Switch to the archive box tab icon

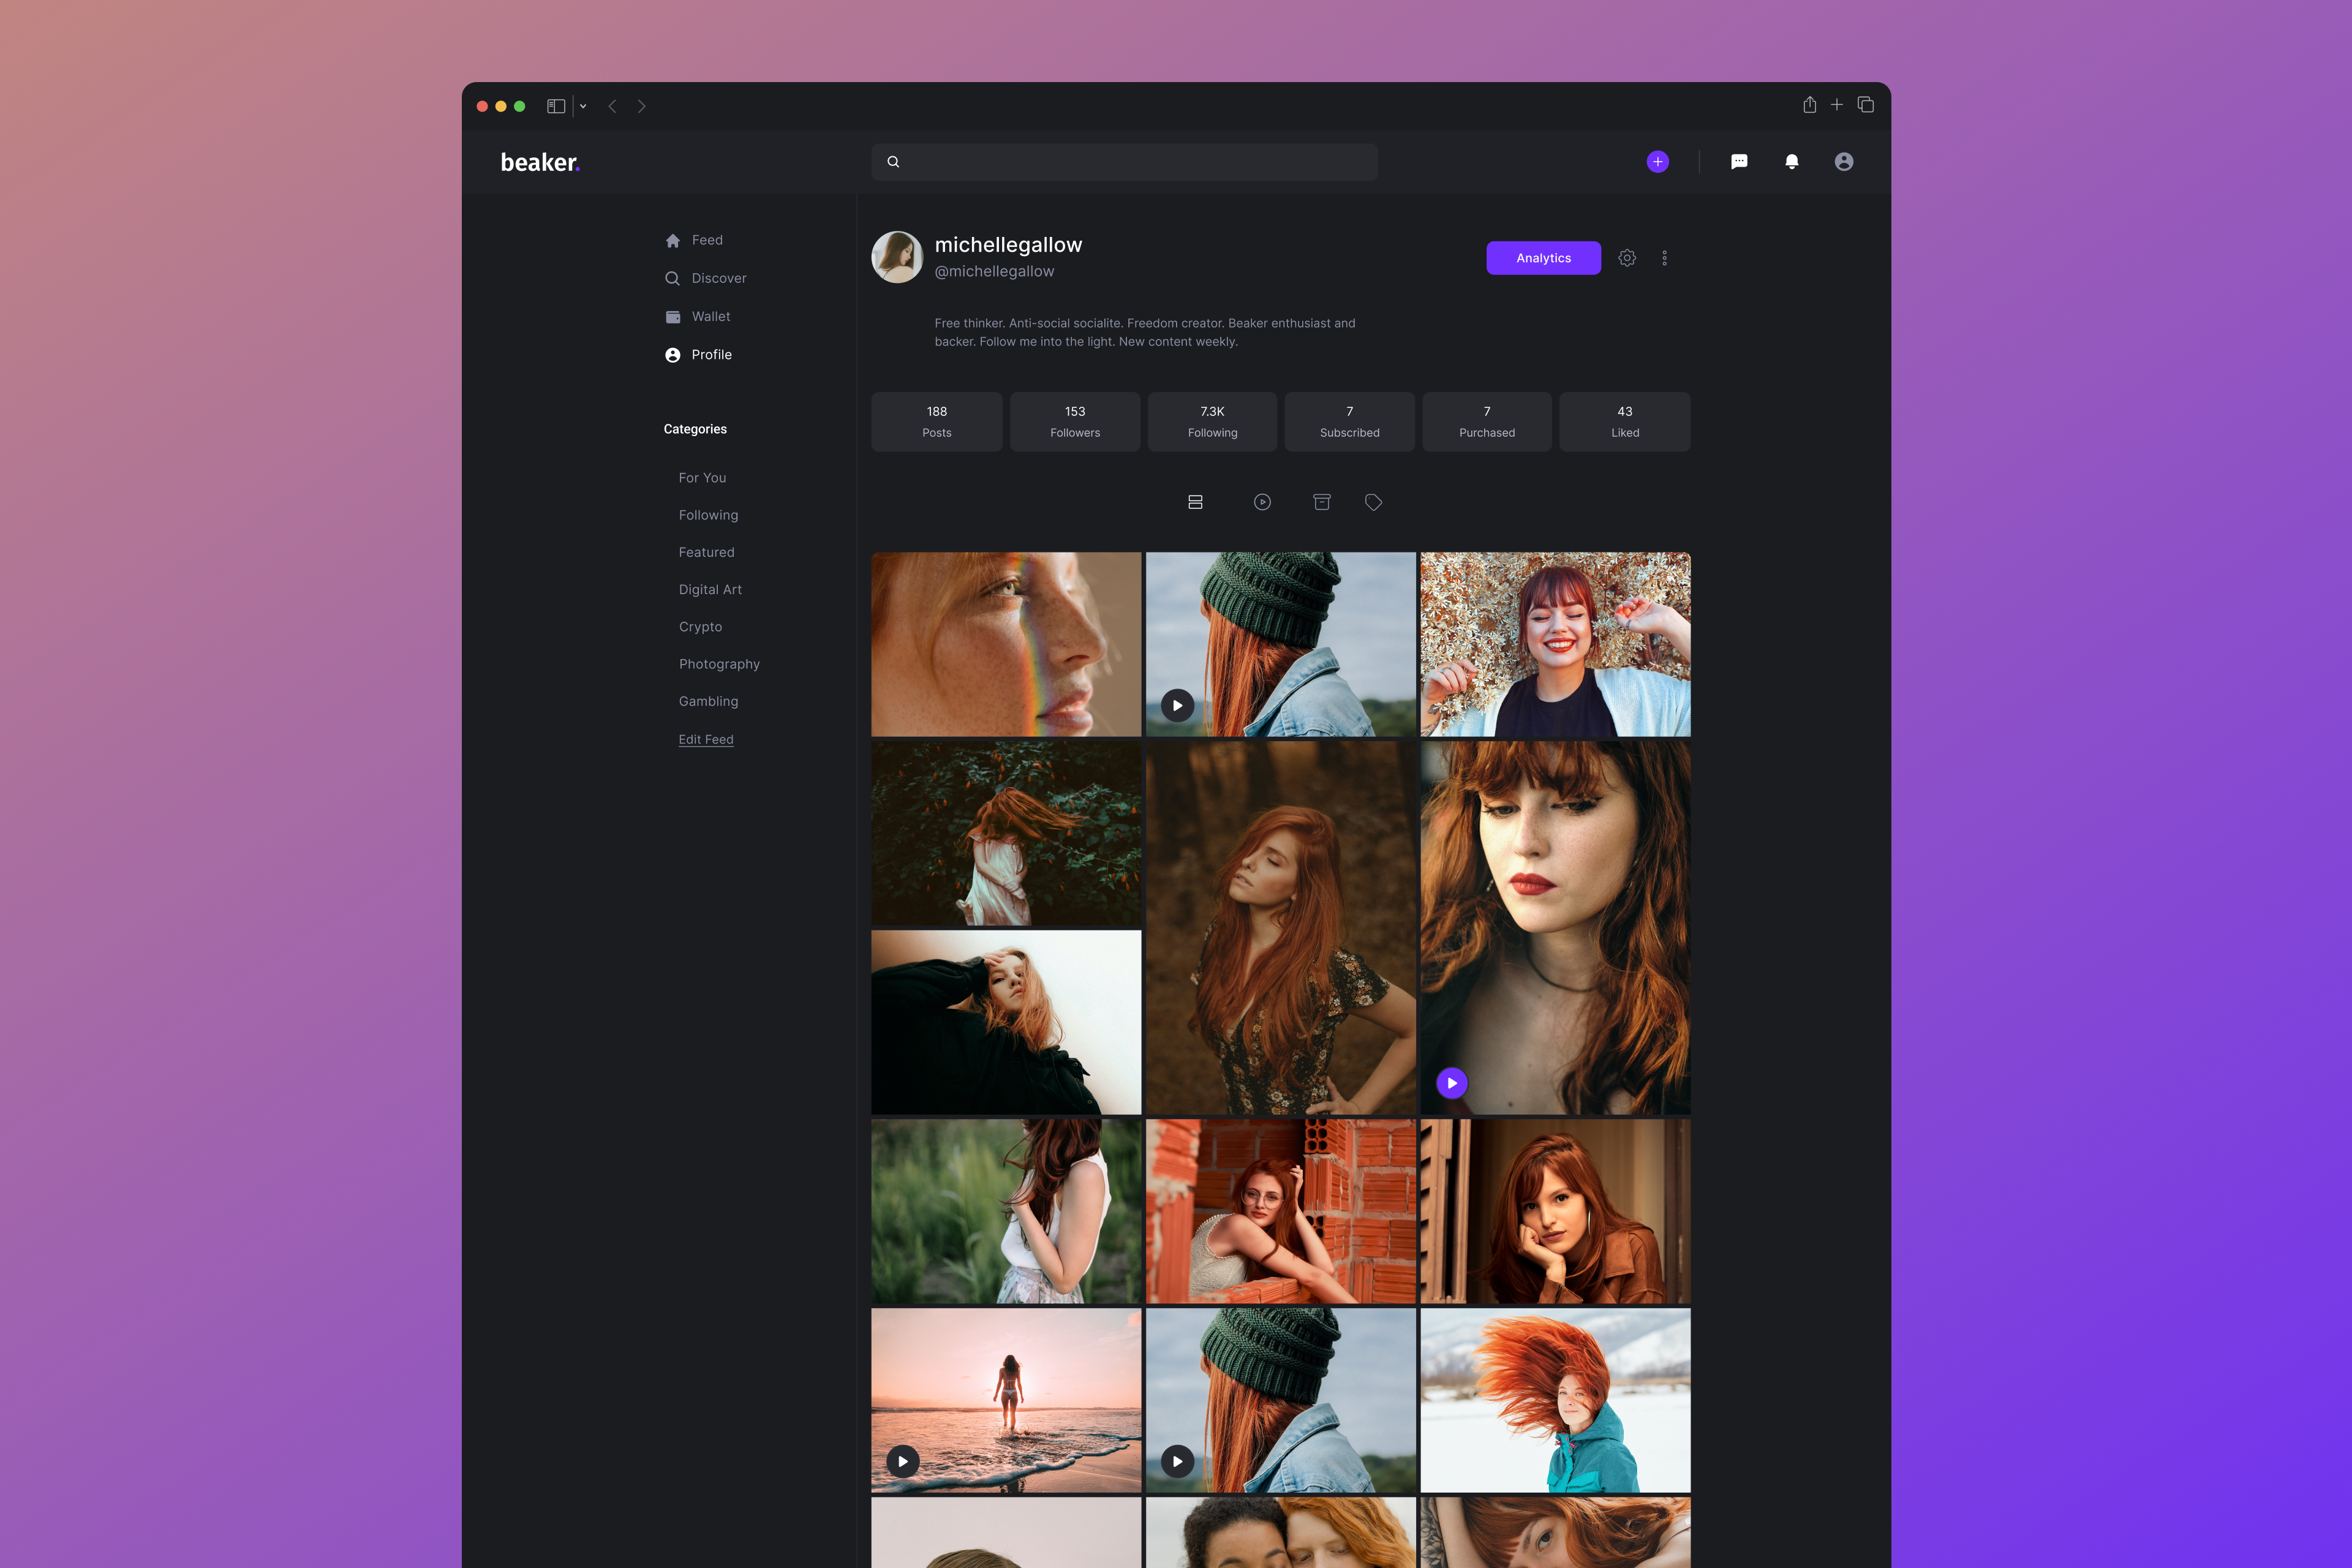point(1321,502)
